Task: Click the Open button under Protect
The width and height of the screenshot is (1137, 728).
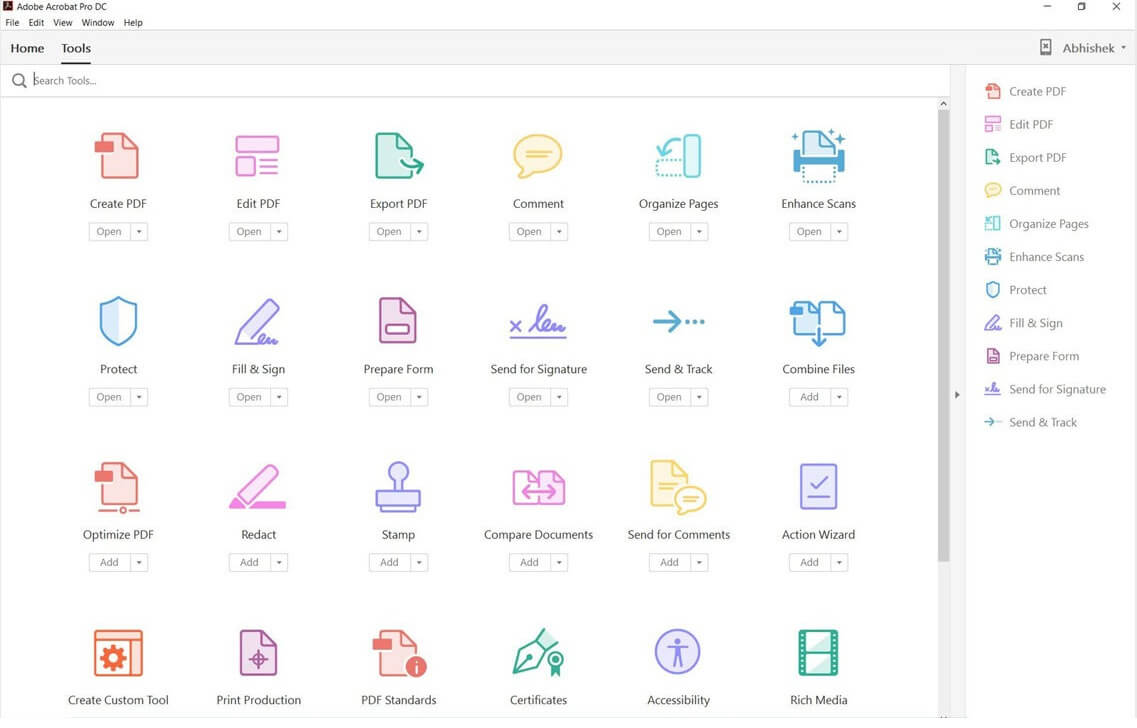Action: [x=109, y=397]
